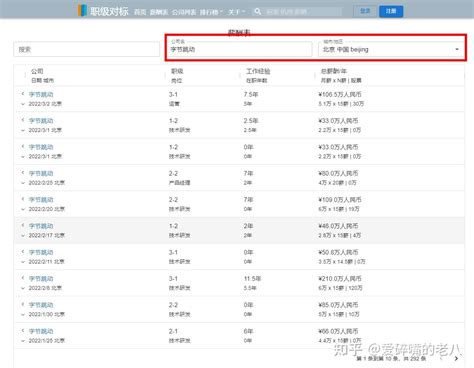Expand down chevron beside 2022/2/25 北京
Viewport: 474px width, 368px height.
pyautogui.click(x=23, y=183)
